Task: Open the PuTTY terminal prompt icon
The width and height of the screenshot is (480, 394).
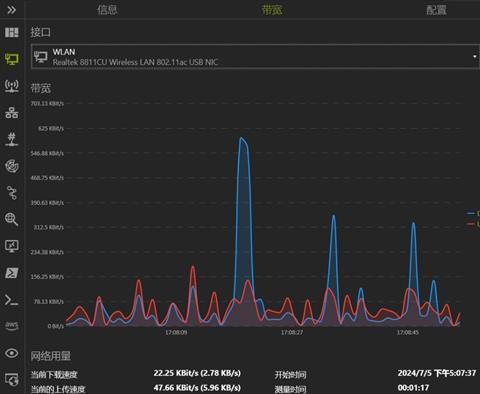Action: click(x=12, y=300)
